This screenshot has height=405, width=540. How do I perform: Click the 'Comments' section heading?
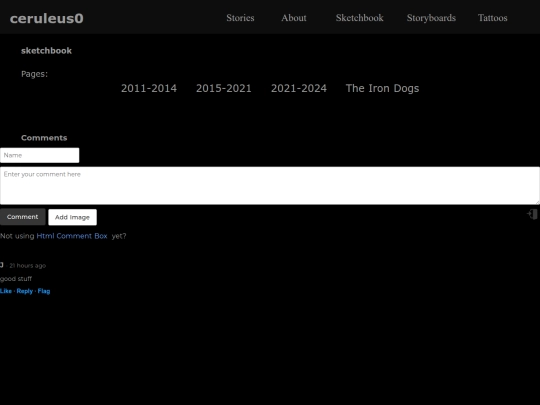pos(44,138)
